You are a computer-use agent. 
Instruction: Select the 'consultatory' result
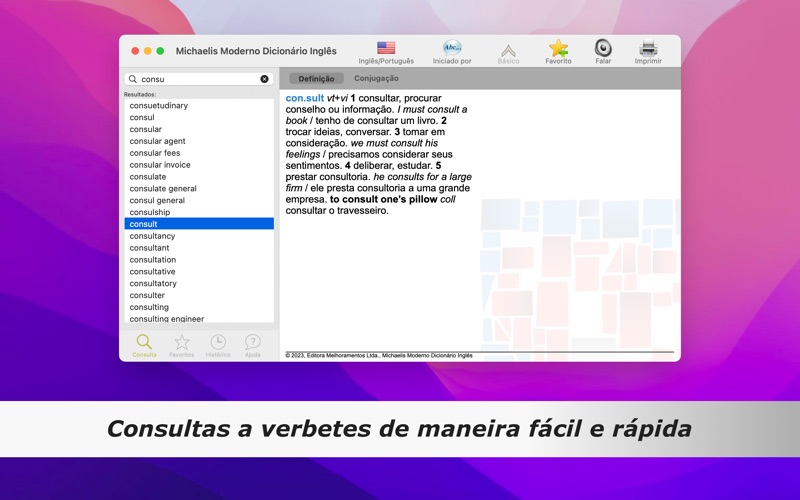[199, 283]
